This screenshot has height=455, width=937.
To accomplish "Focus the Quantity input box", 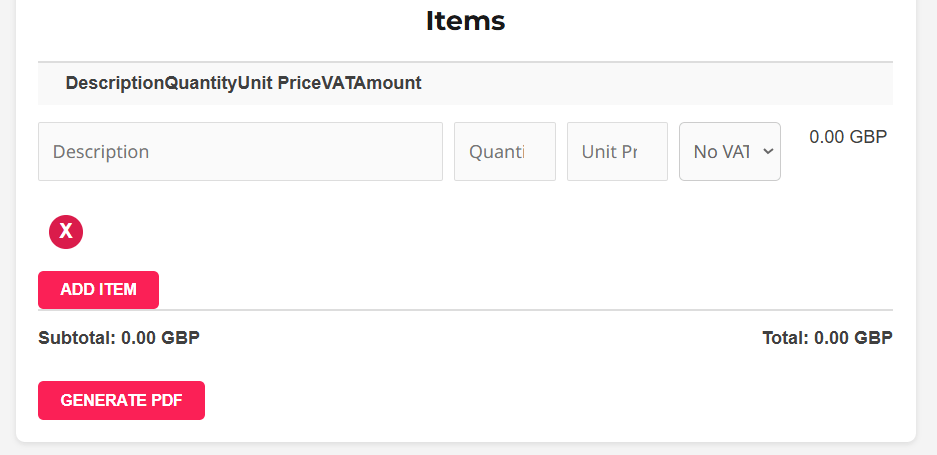I will click(504, 152).
